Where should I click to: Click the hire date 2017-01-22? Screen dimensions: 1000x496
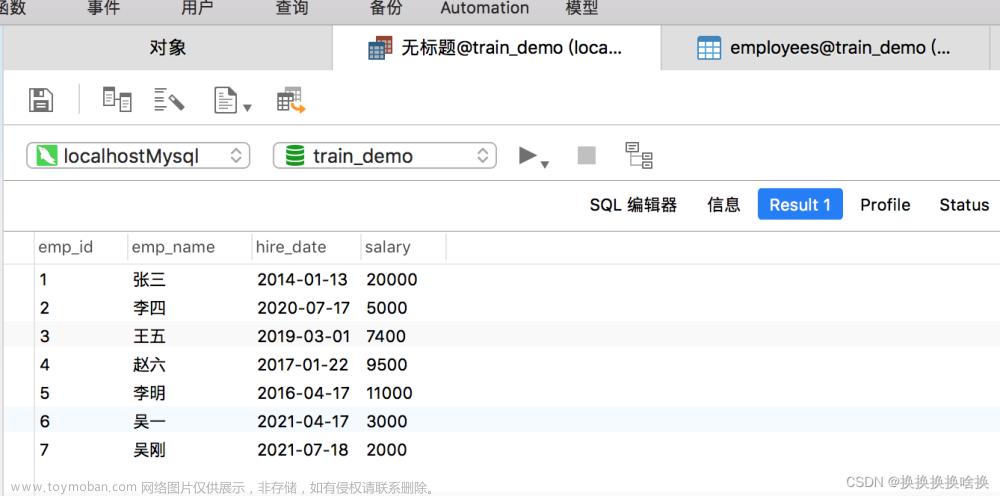click(303, 365)
